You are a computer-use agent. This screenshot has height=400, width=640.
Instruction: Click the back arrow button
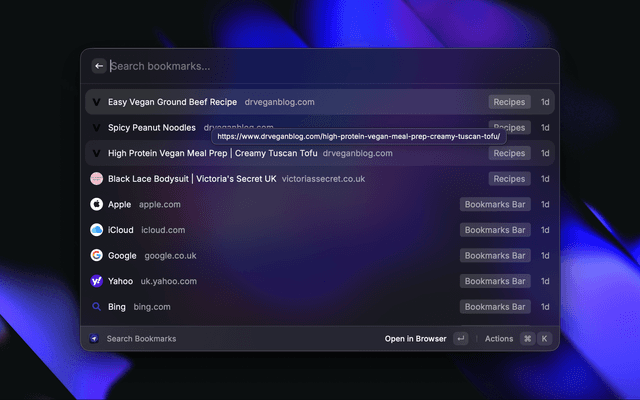(98, 66)
